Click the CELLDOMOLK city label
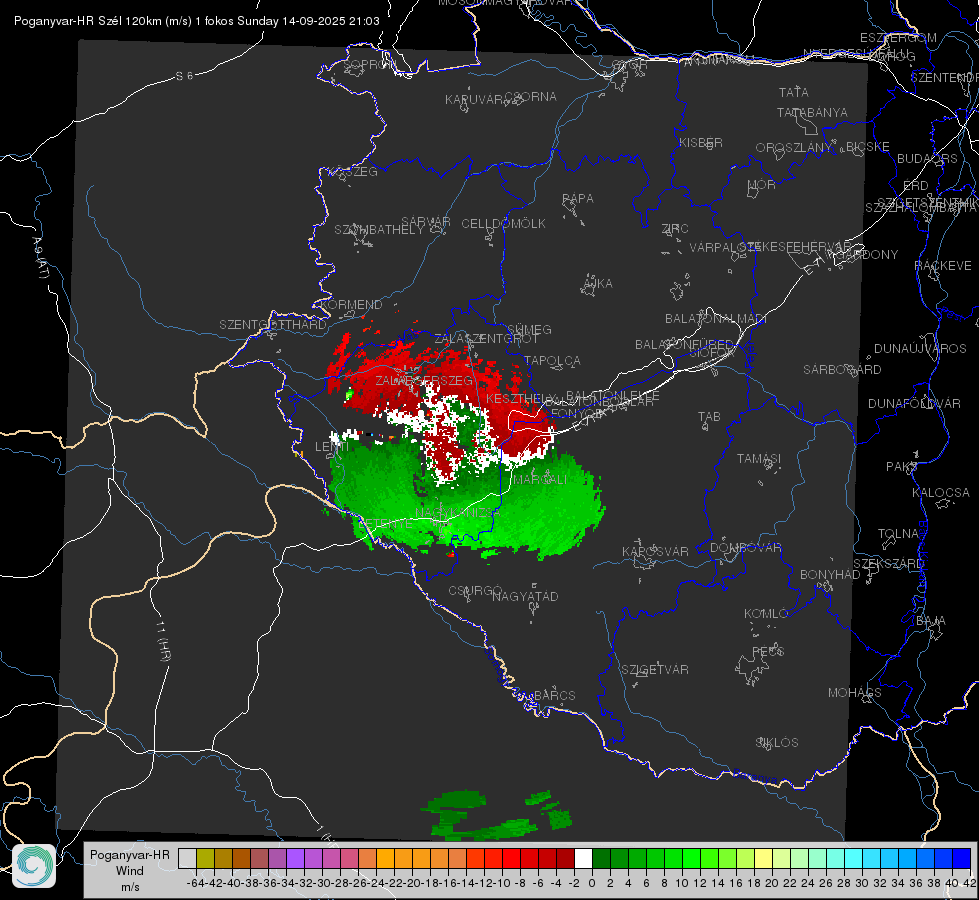 [503, 223]
